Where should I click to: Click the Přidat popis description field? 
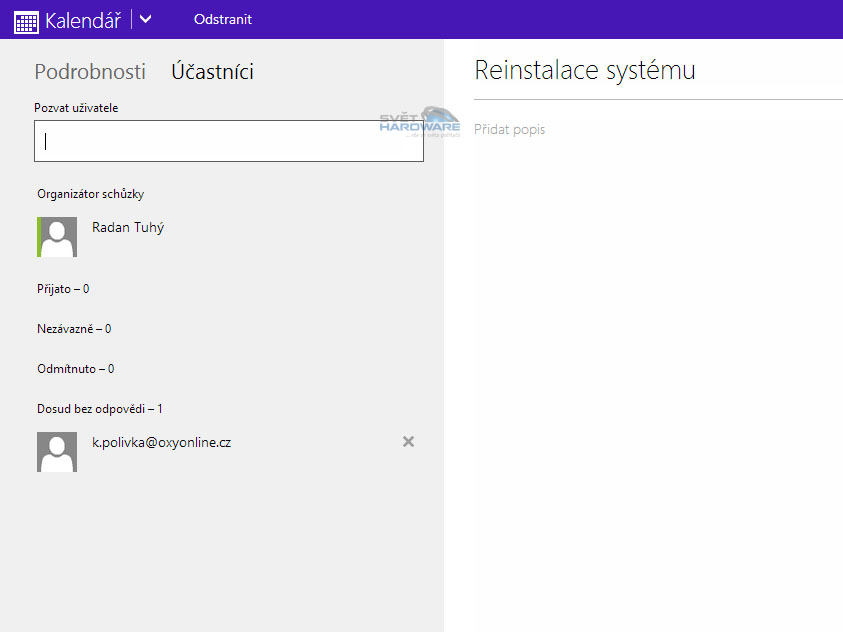pyautogui.click(x=510, y=130)
